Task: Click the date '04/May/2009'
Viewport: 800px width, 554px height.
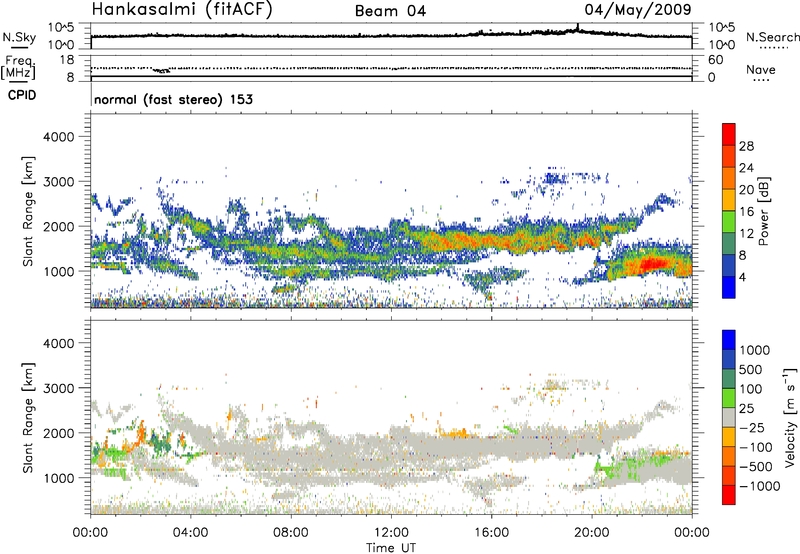Action: (x=638, y=10)
